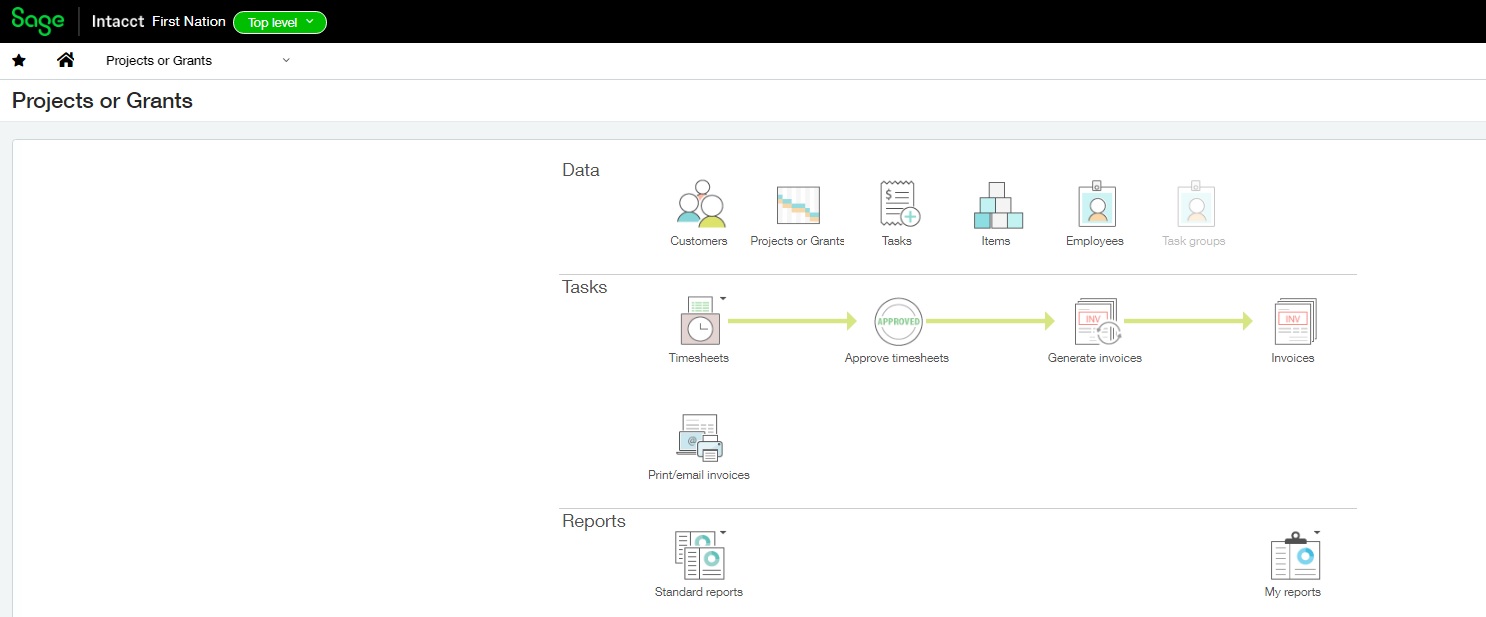The width and height of the screenshot is (1486, 617).
Task: Open the Generate invoices icon
Action: (x=1094, y=322)
